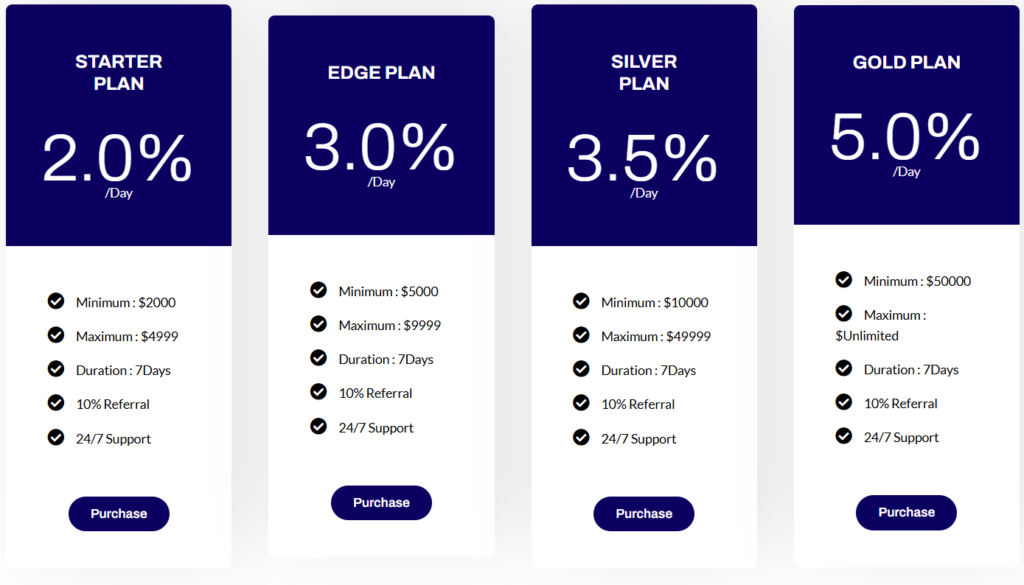Select Purchase for the Silver Plan
The height and width of the screenshot is (585, 1024).
(644, 514)
